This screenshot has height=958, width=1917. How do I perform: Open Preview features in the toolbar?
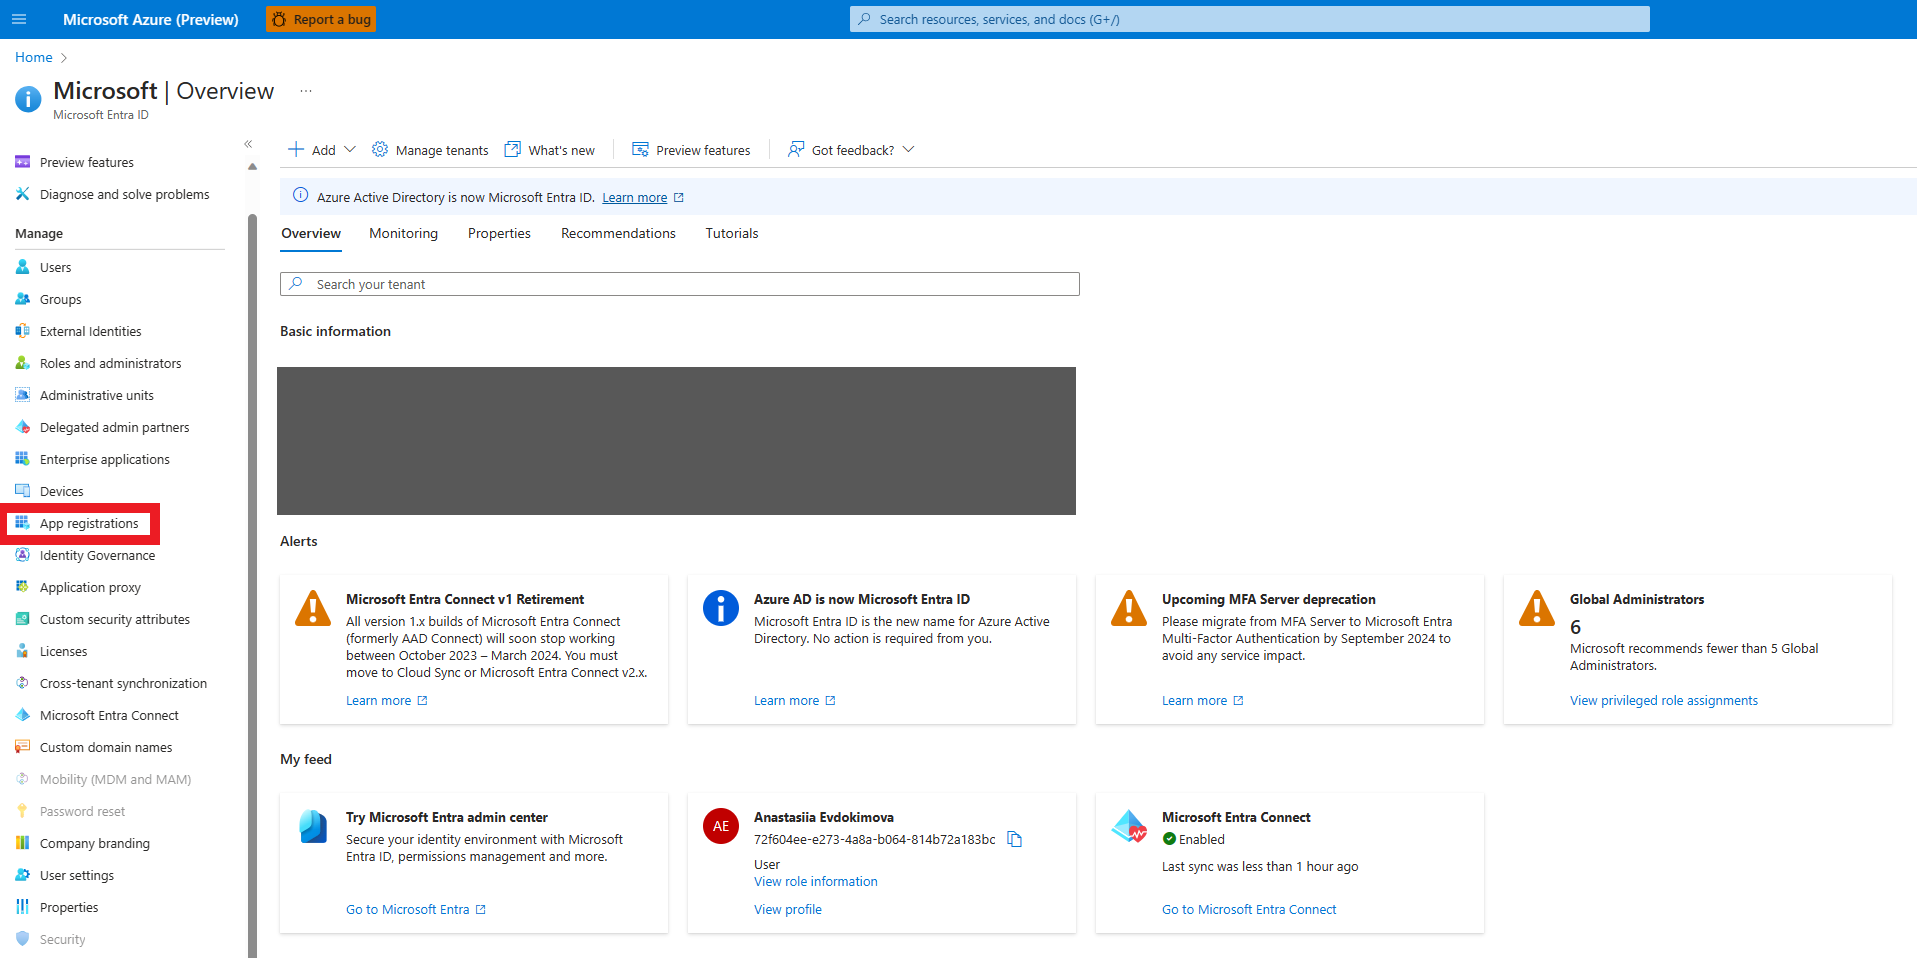(691, 150)
